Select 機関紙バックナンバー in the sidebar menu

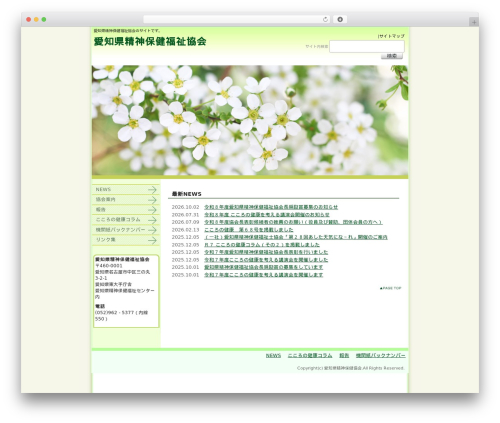coord(126,230)
